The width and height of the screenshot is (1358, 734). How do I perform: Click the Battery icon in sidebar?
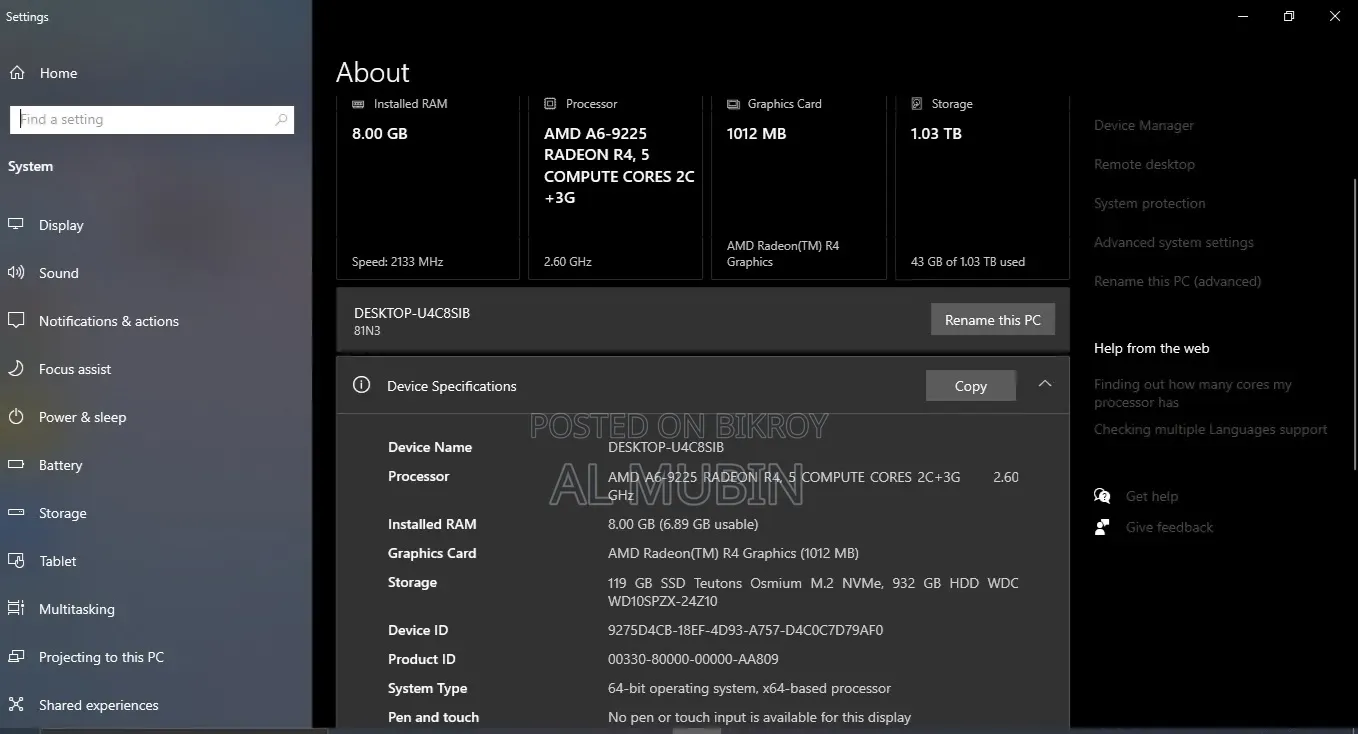pyautogui.click(x=17, y=465)
